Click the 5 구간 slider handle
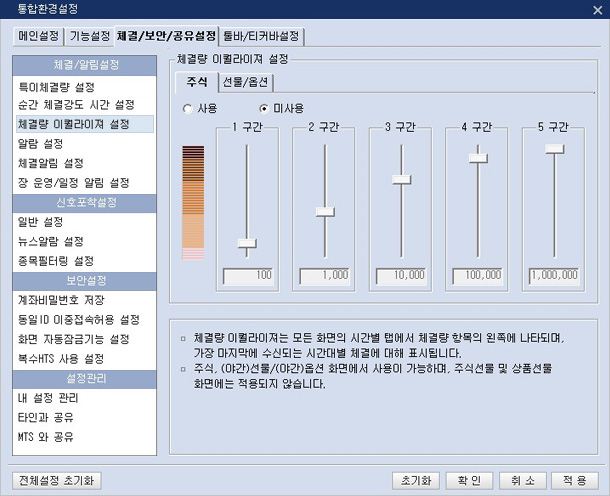 [555, 148]
